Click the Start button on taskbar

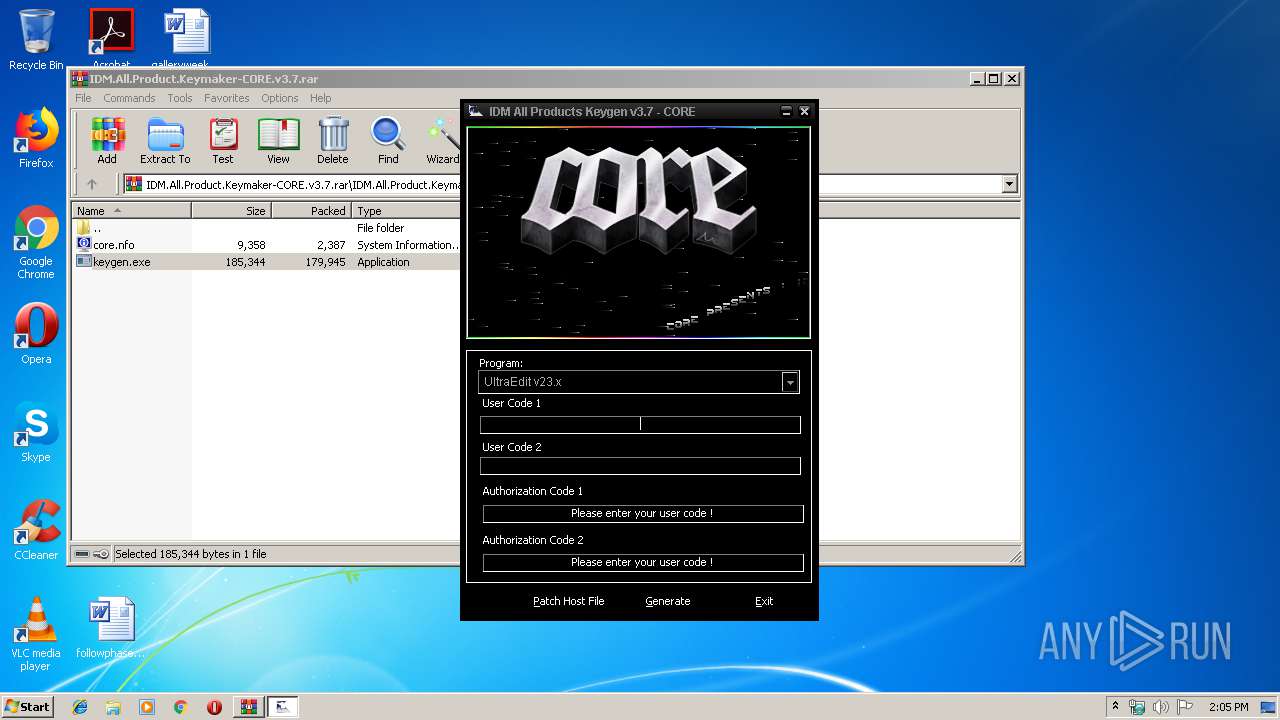click(28, 706)
